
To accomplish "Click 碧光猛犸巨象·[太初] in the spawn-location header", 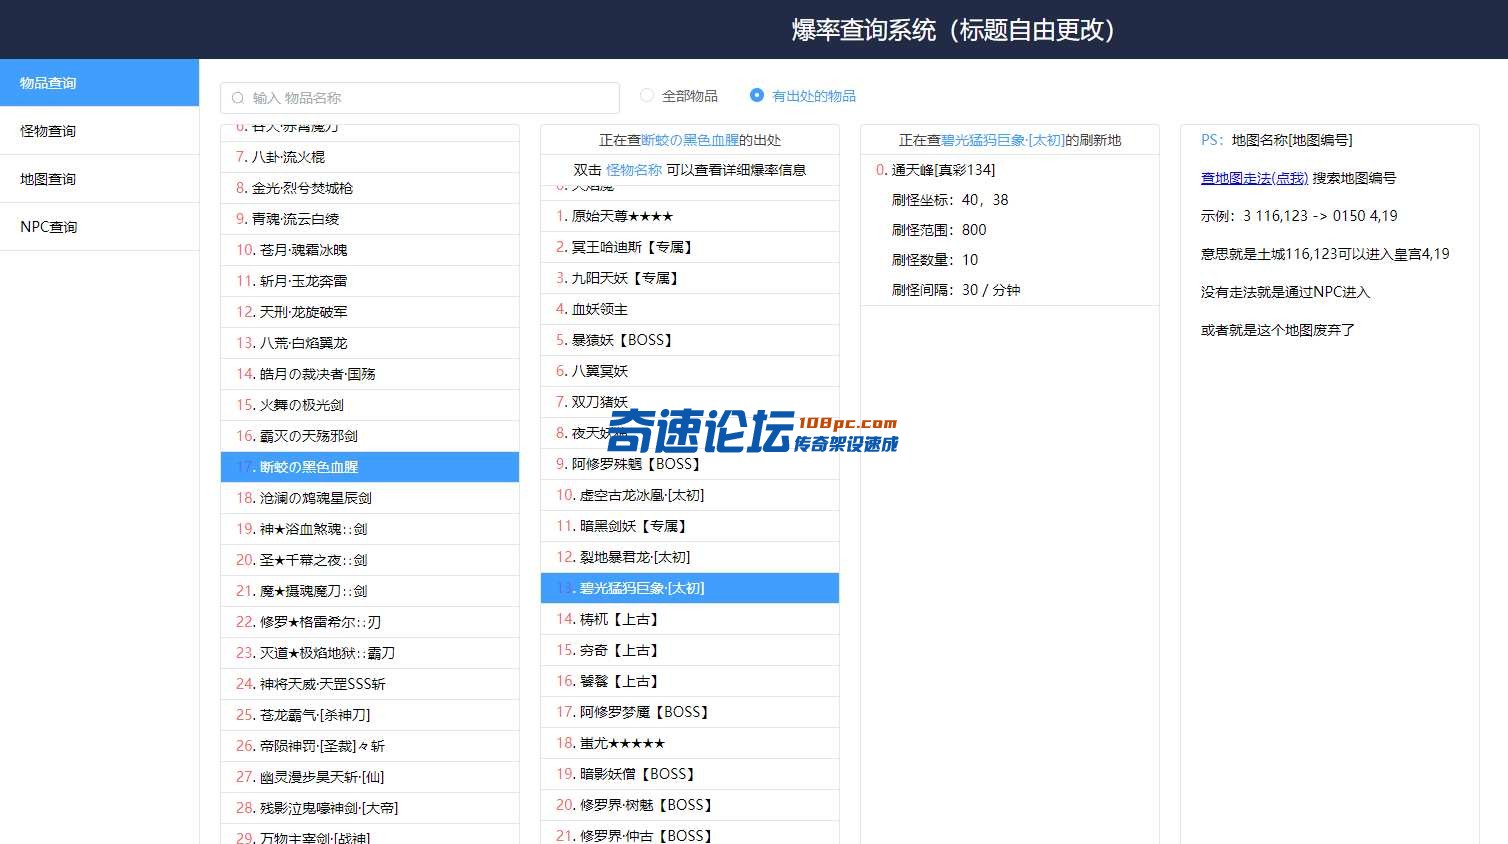I will coord(1003,140).
